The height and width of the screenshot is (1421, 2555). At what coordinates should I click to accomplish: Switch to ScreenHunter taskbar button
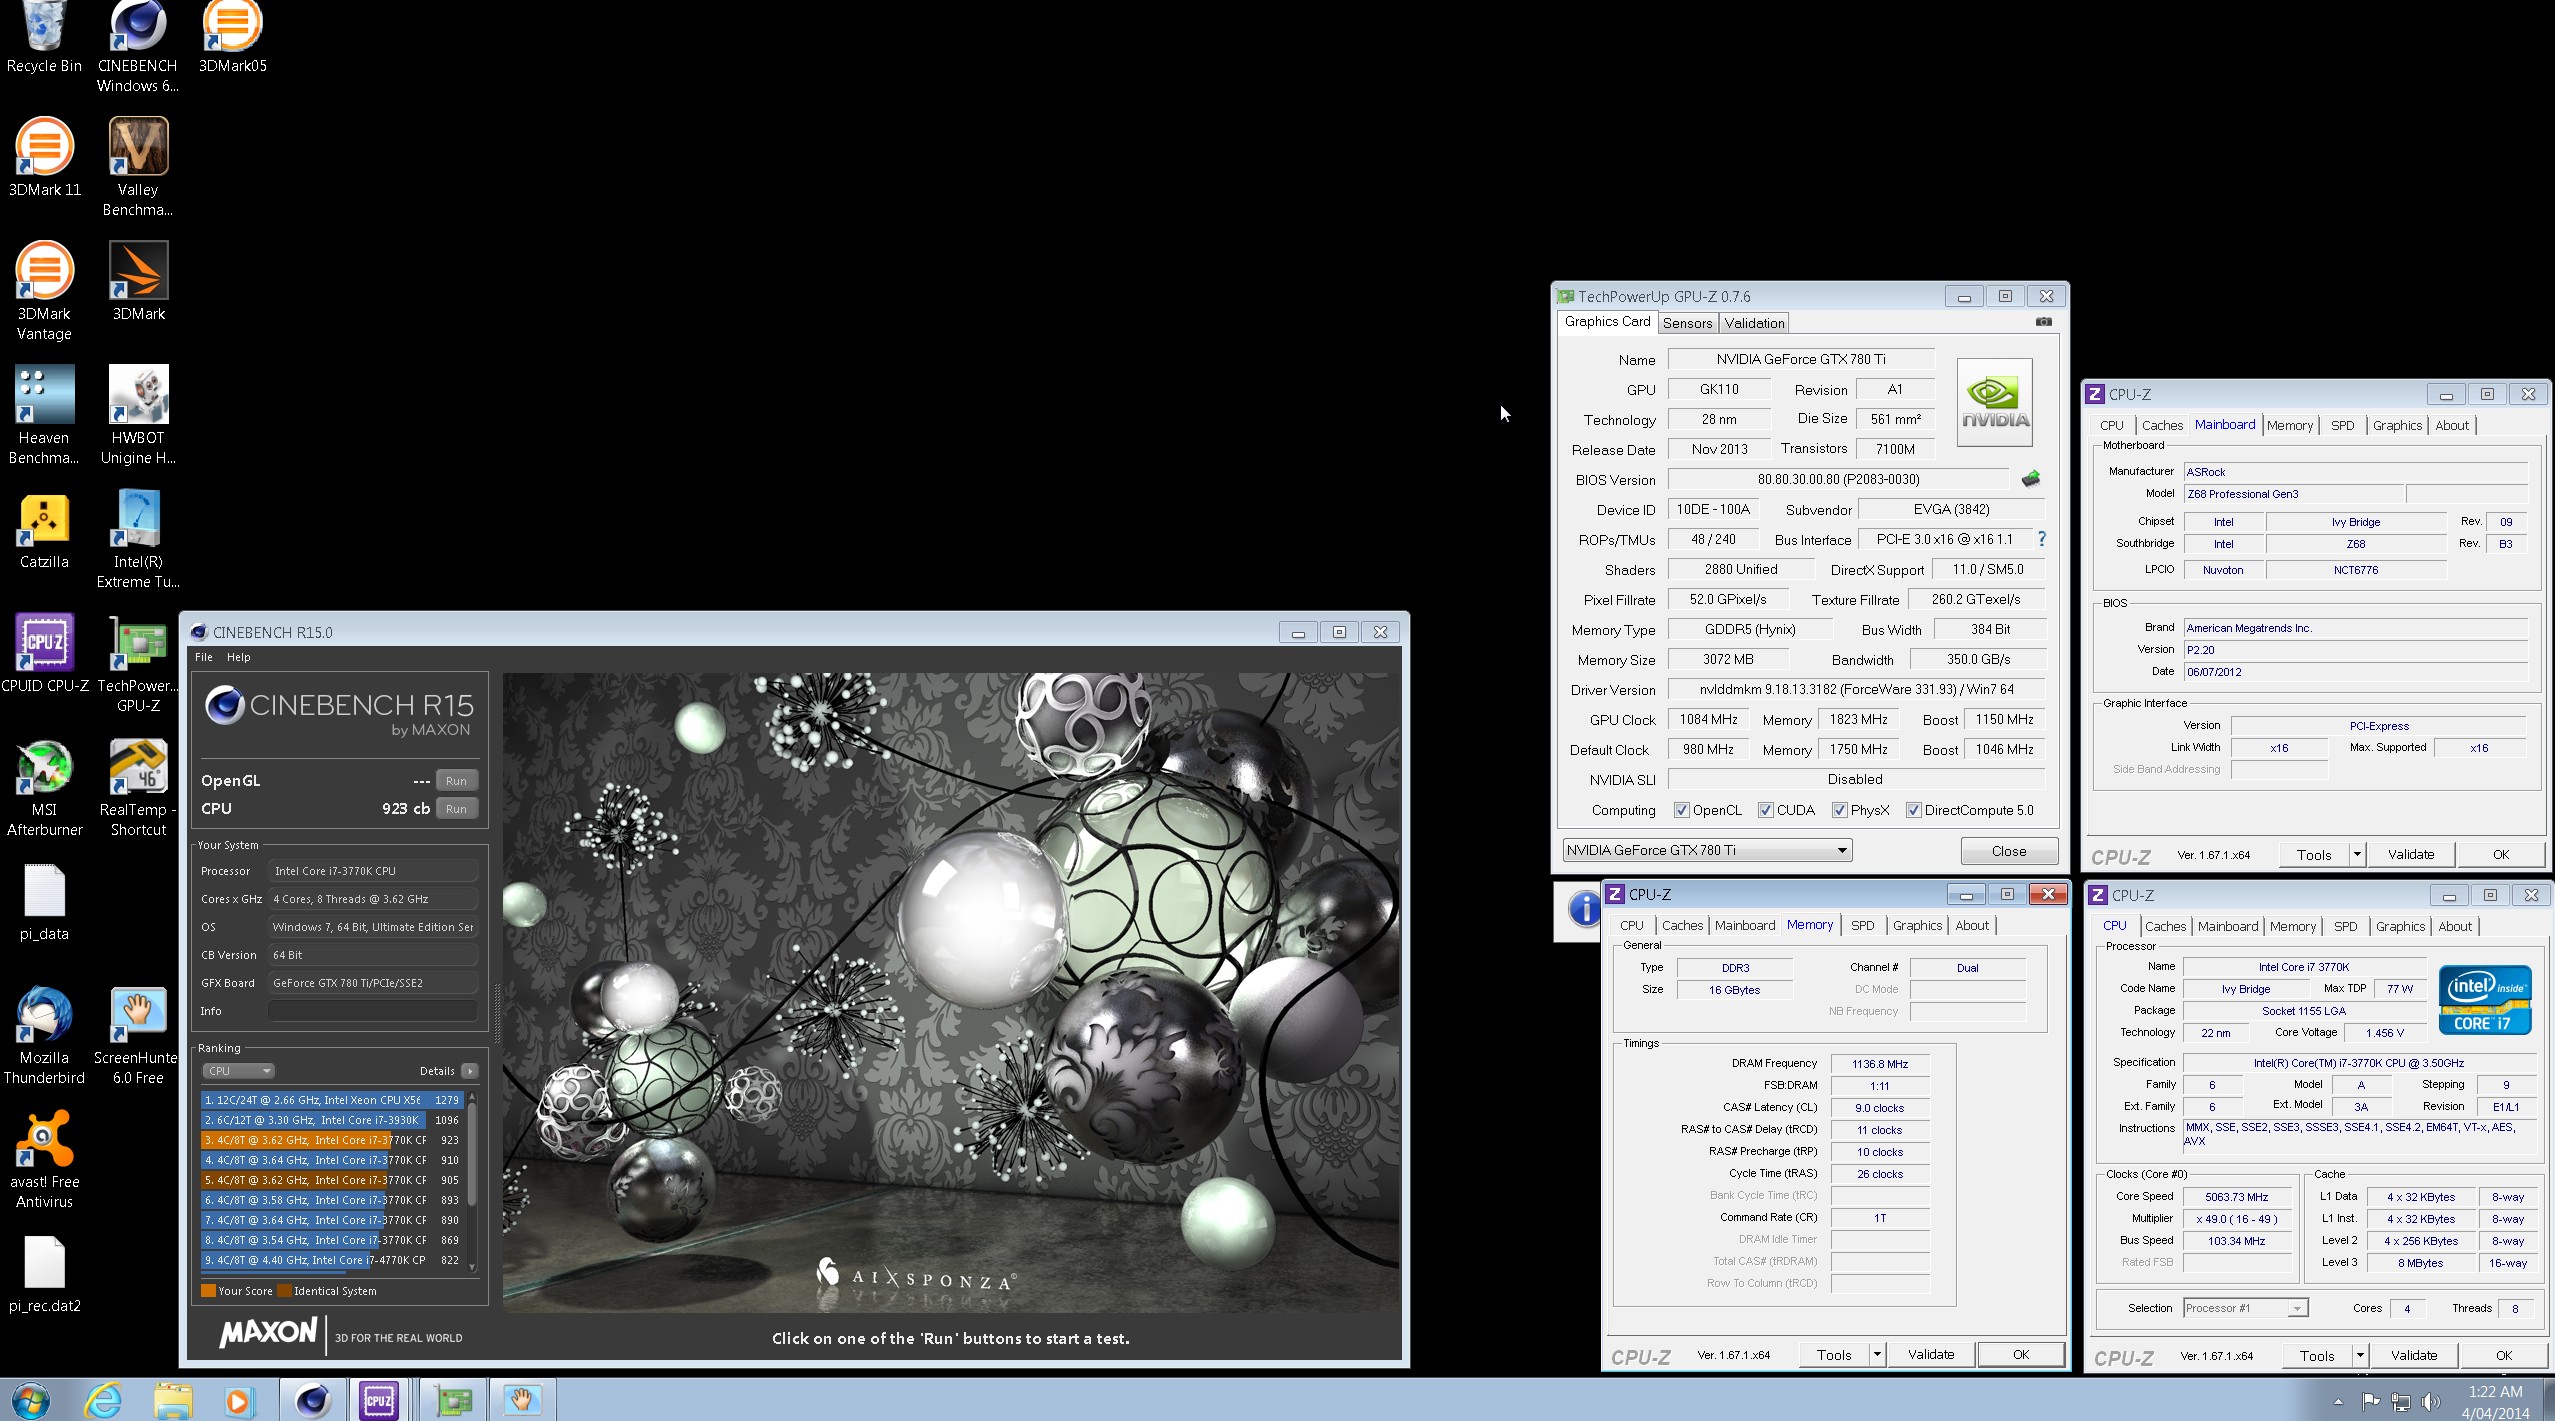pos(521,1400)
